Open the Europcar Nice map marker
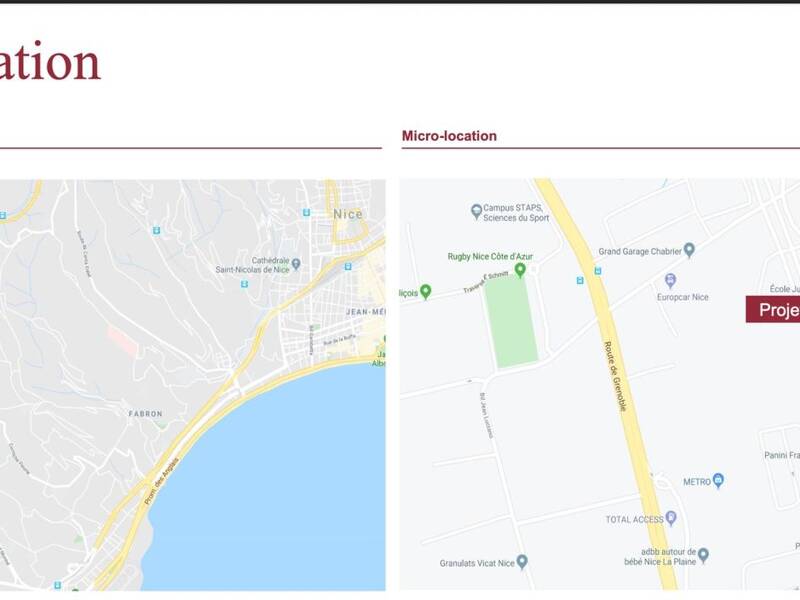The image size is (800, 600). pos(670,280)
